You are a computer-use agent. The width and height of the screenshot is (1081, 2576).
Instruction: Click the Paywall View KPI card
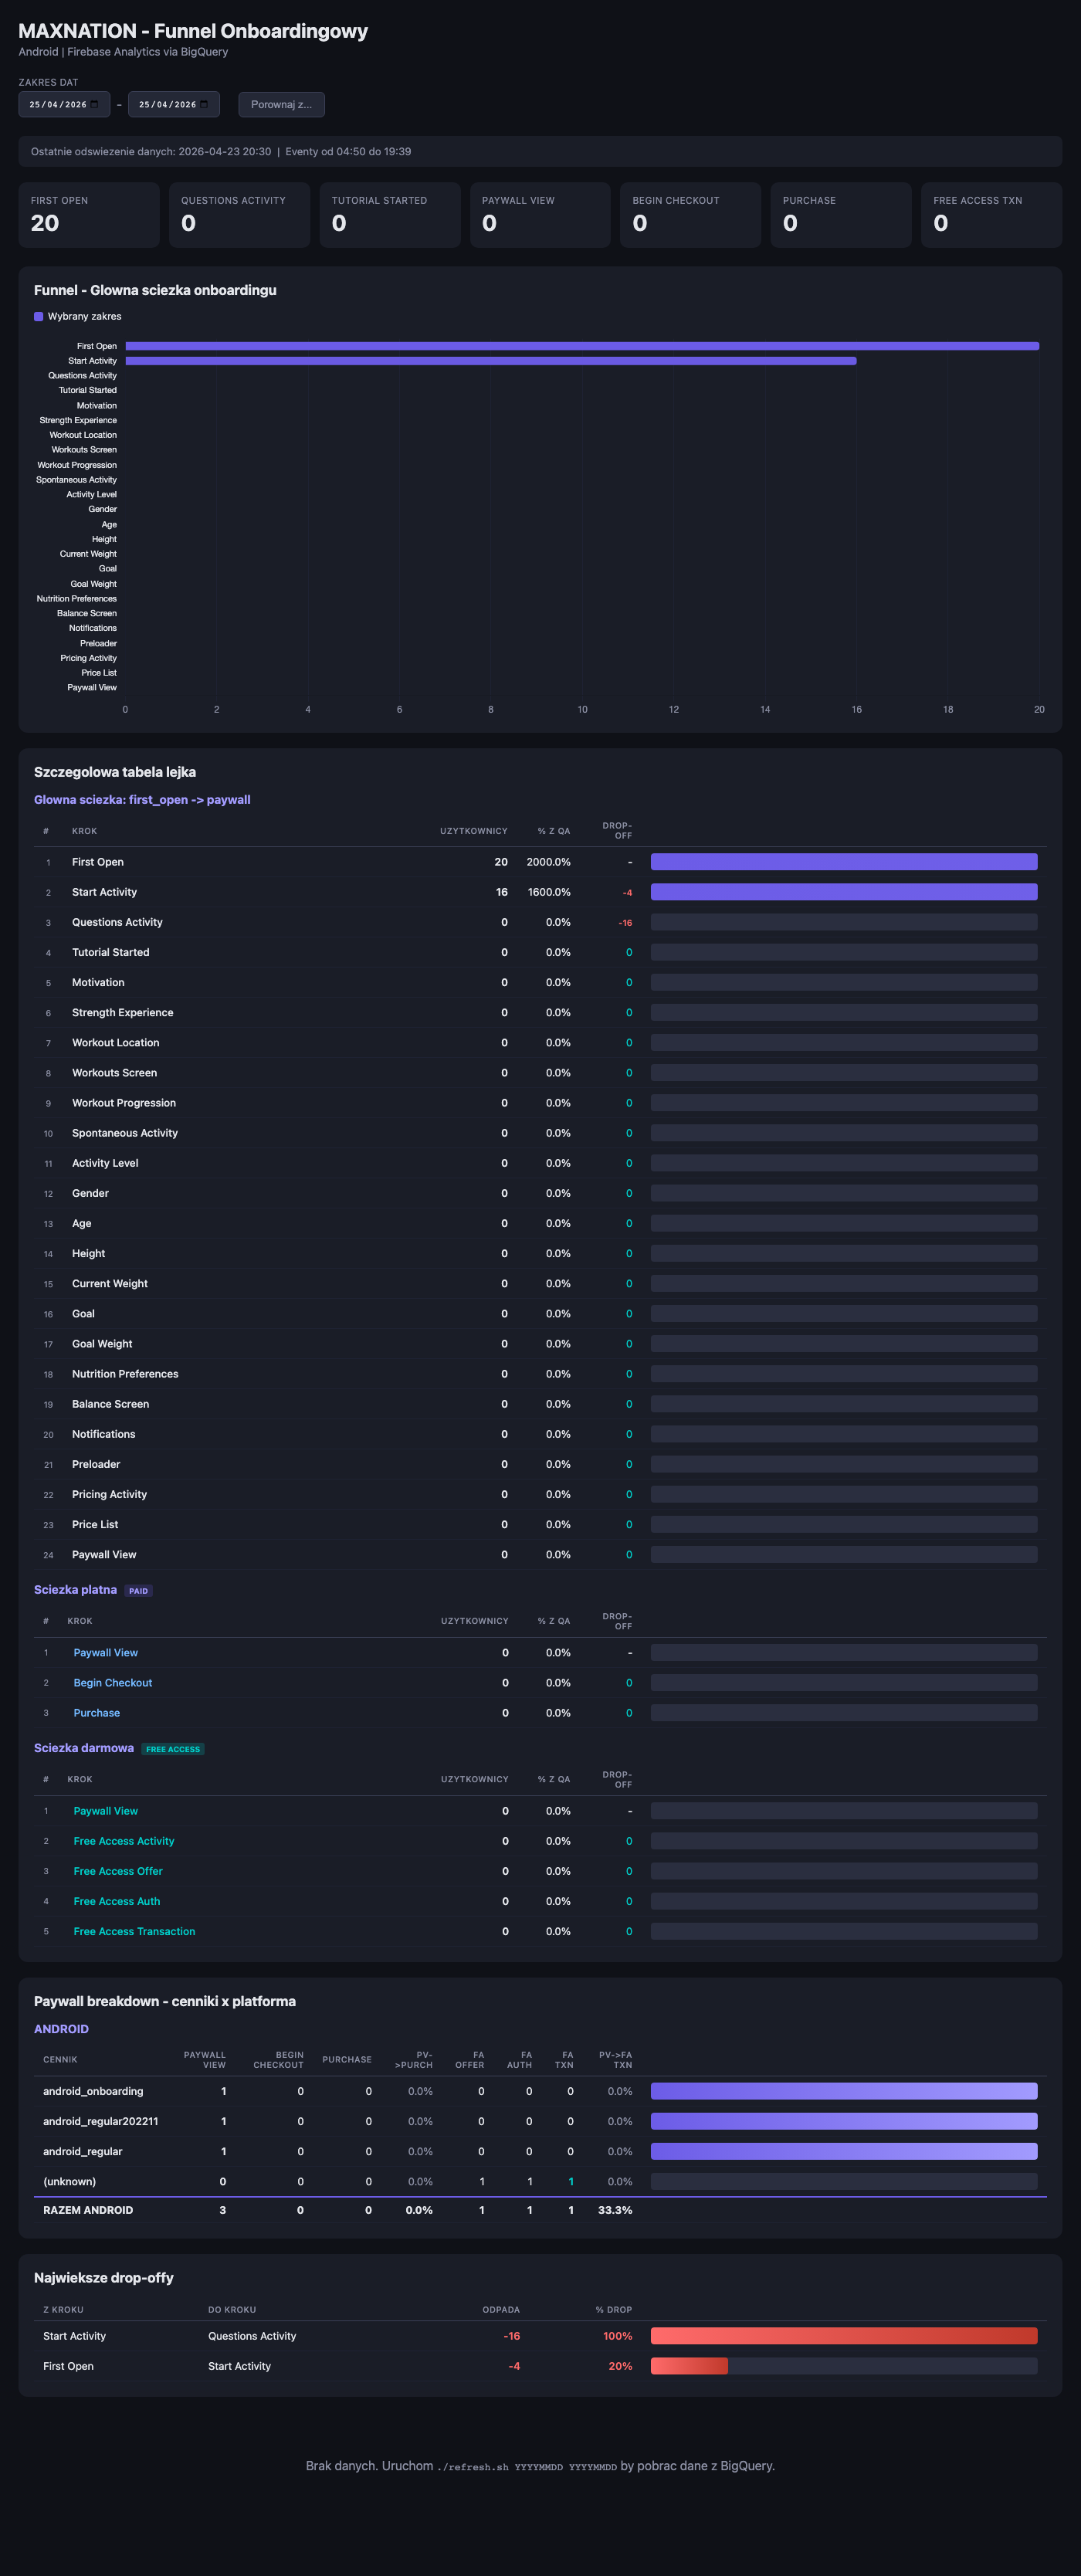click(x=540, y=215)
